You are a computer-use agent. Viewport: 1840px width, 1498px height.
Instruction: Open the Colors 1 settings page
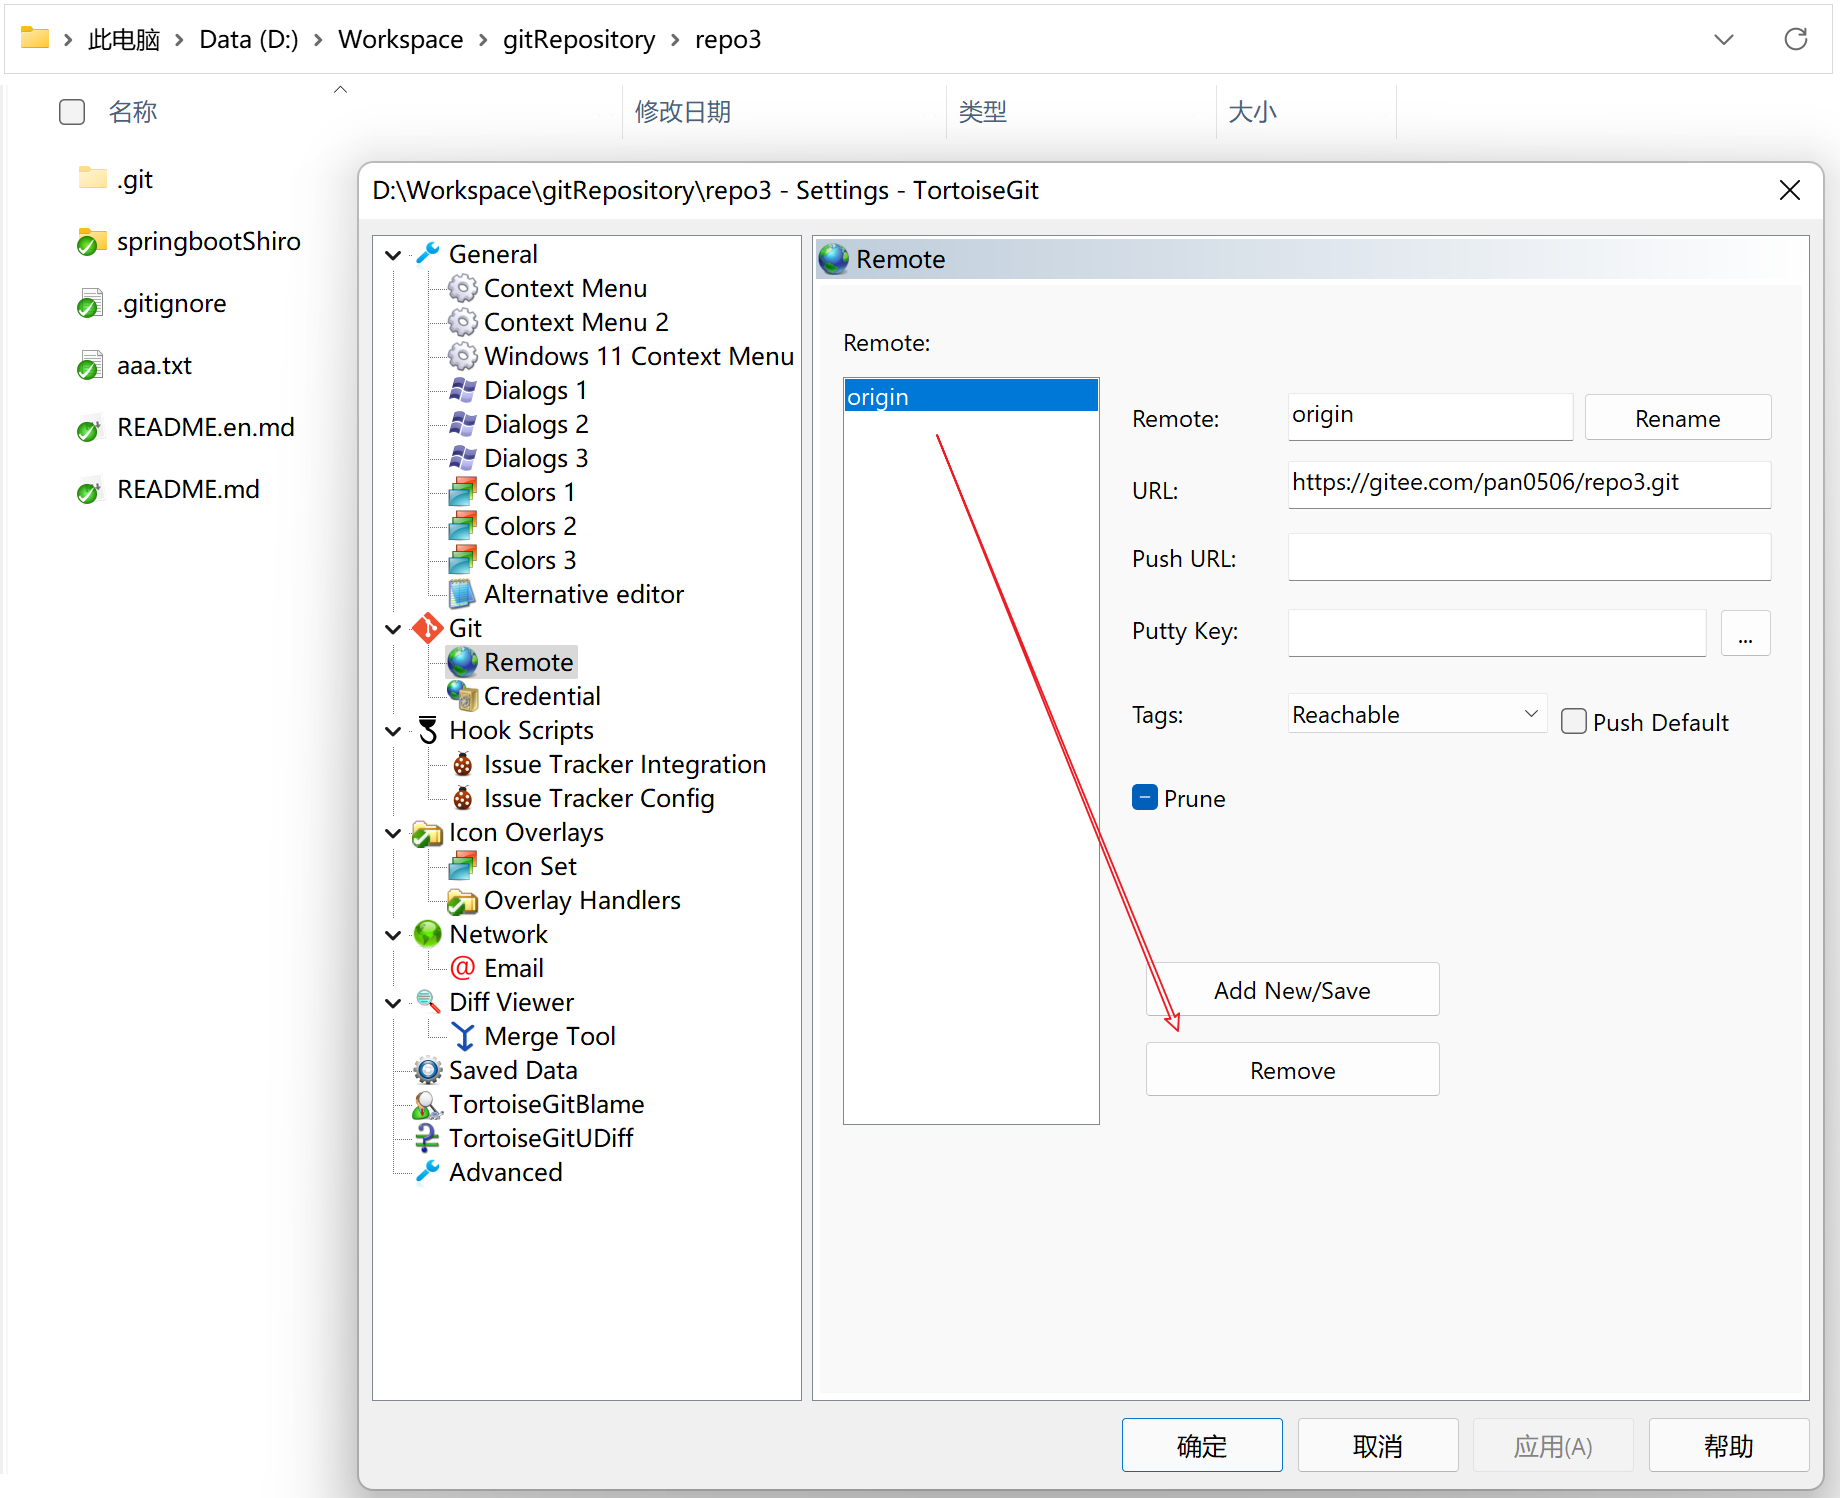(x=529, y=492)
